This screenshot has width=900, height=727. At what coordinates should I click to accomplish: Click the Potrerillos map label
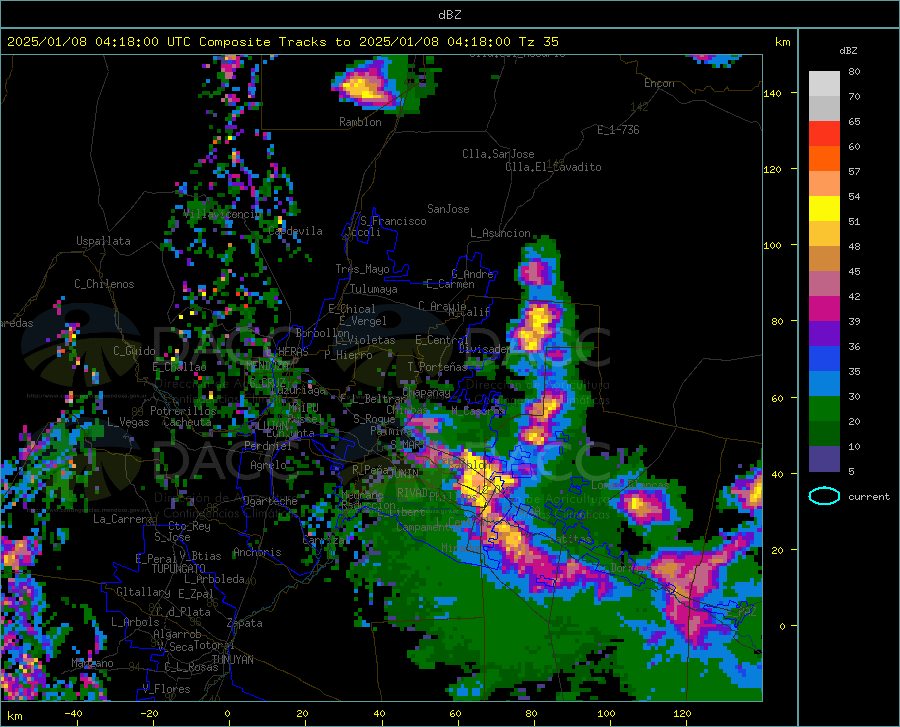pyautogui.click(x=183, y=411)
